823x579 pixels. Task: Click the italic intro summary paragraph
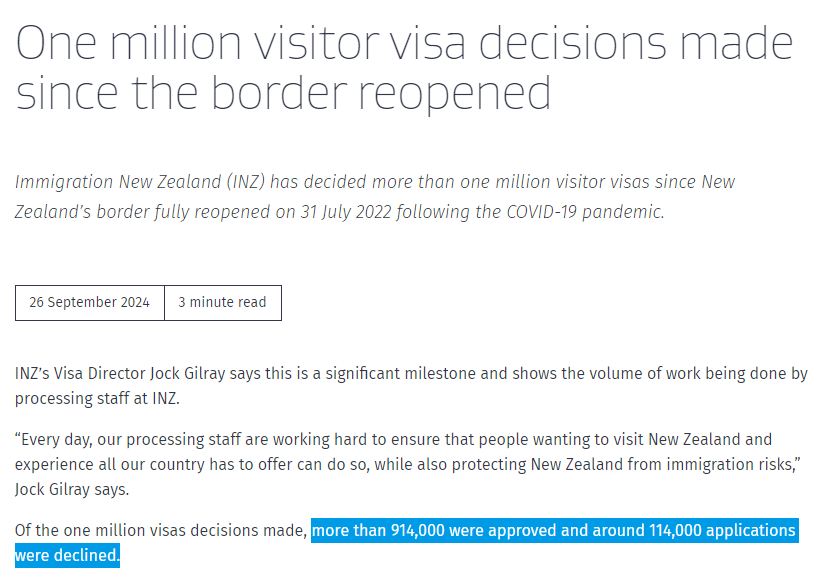point(374,197)
